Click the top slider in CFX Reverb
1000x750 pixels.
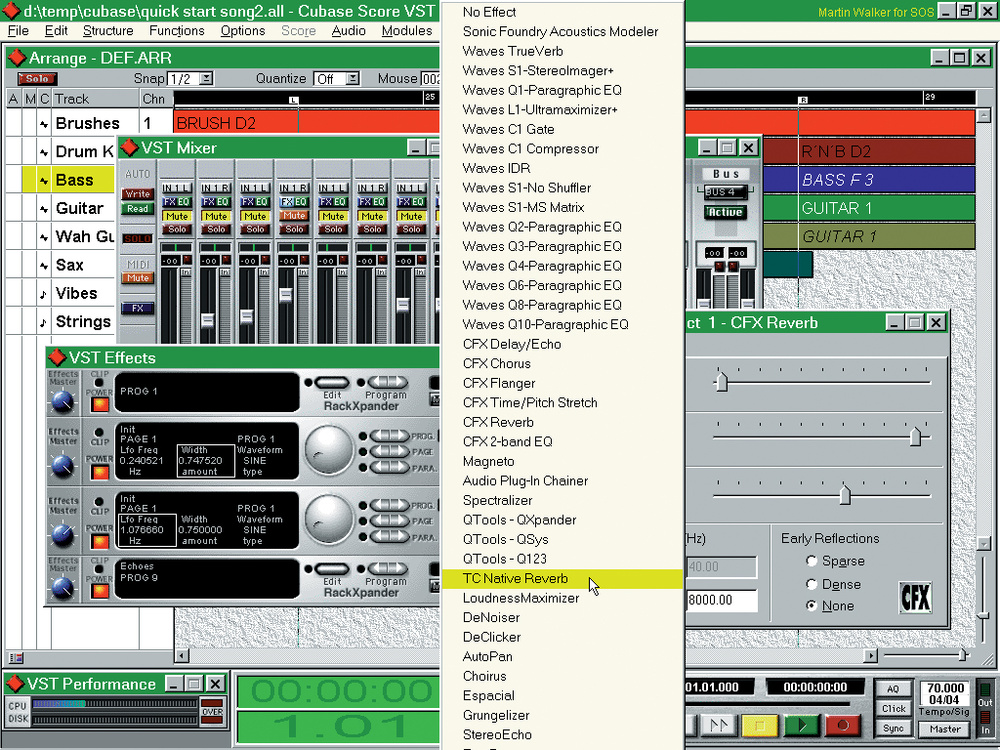pyautogui.click(x=721, y=383)
